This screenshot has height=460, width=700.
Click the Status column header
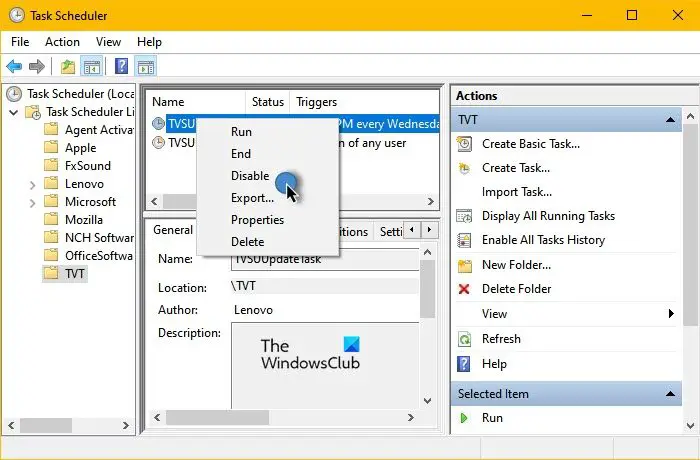coord(268,102)
